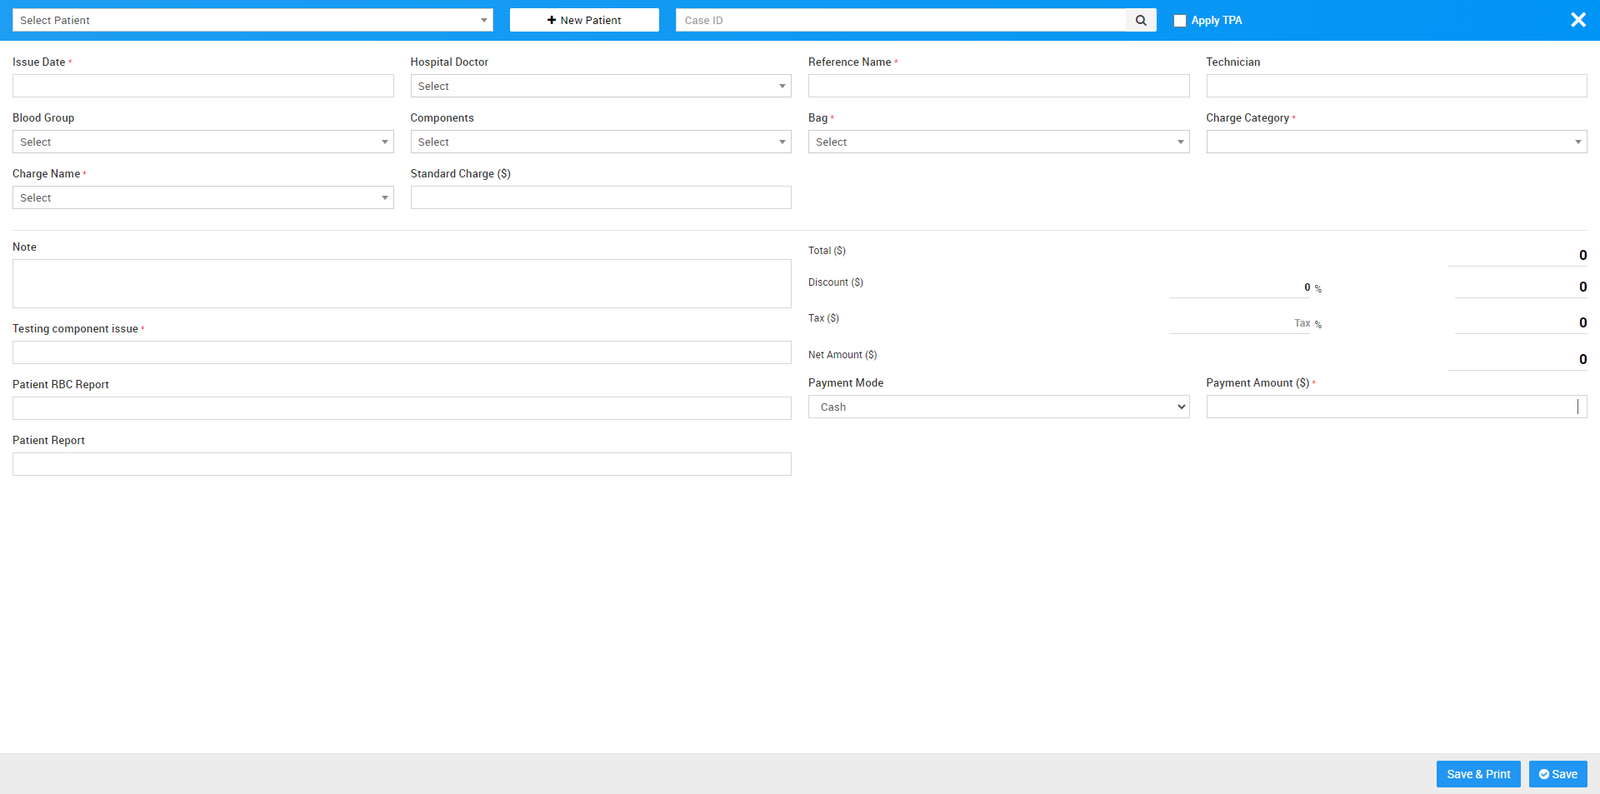Click the Save & Print button
The image size is (1600, 794).
[1478, 774]
